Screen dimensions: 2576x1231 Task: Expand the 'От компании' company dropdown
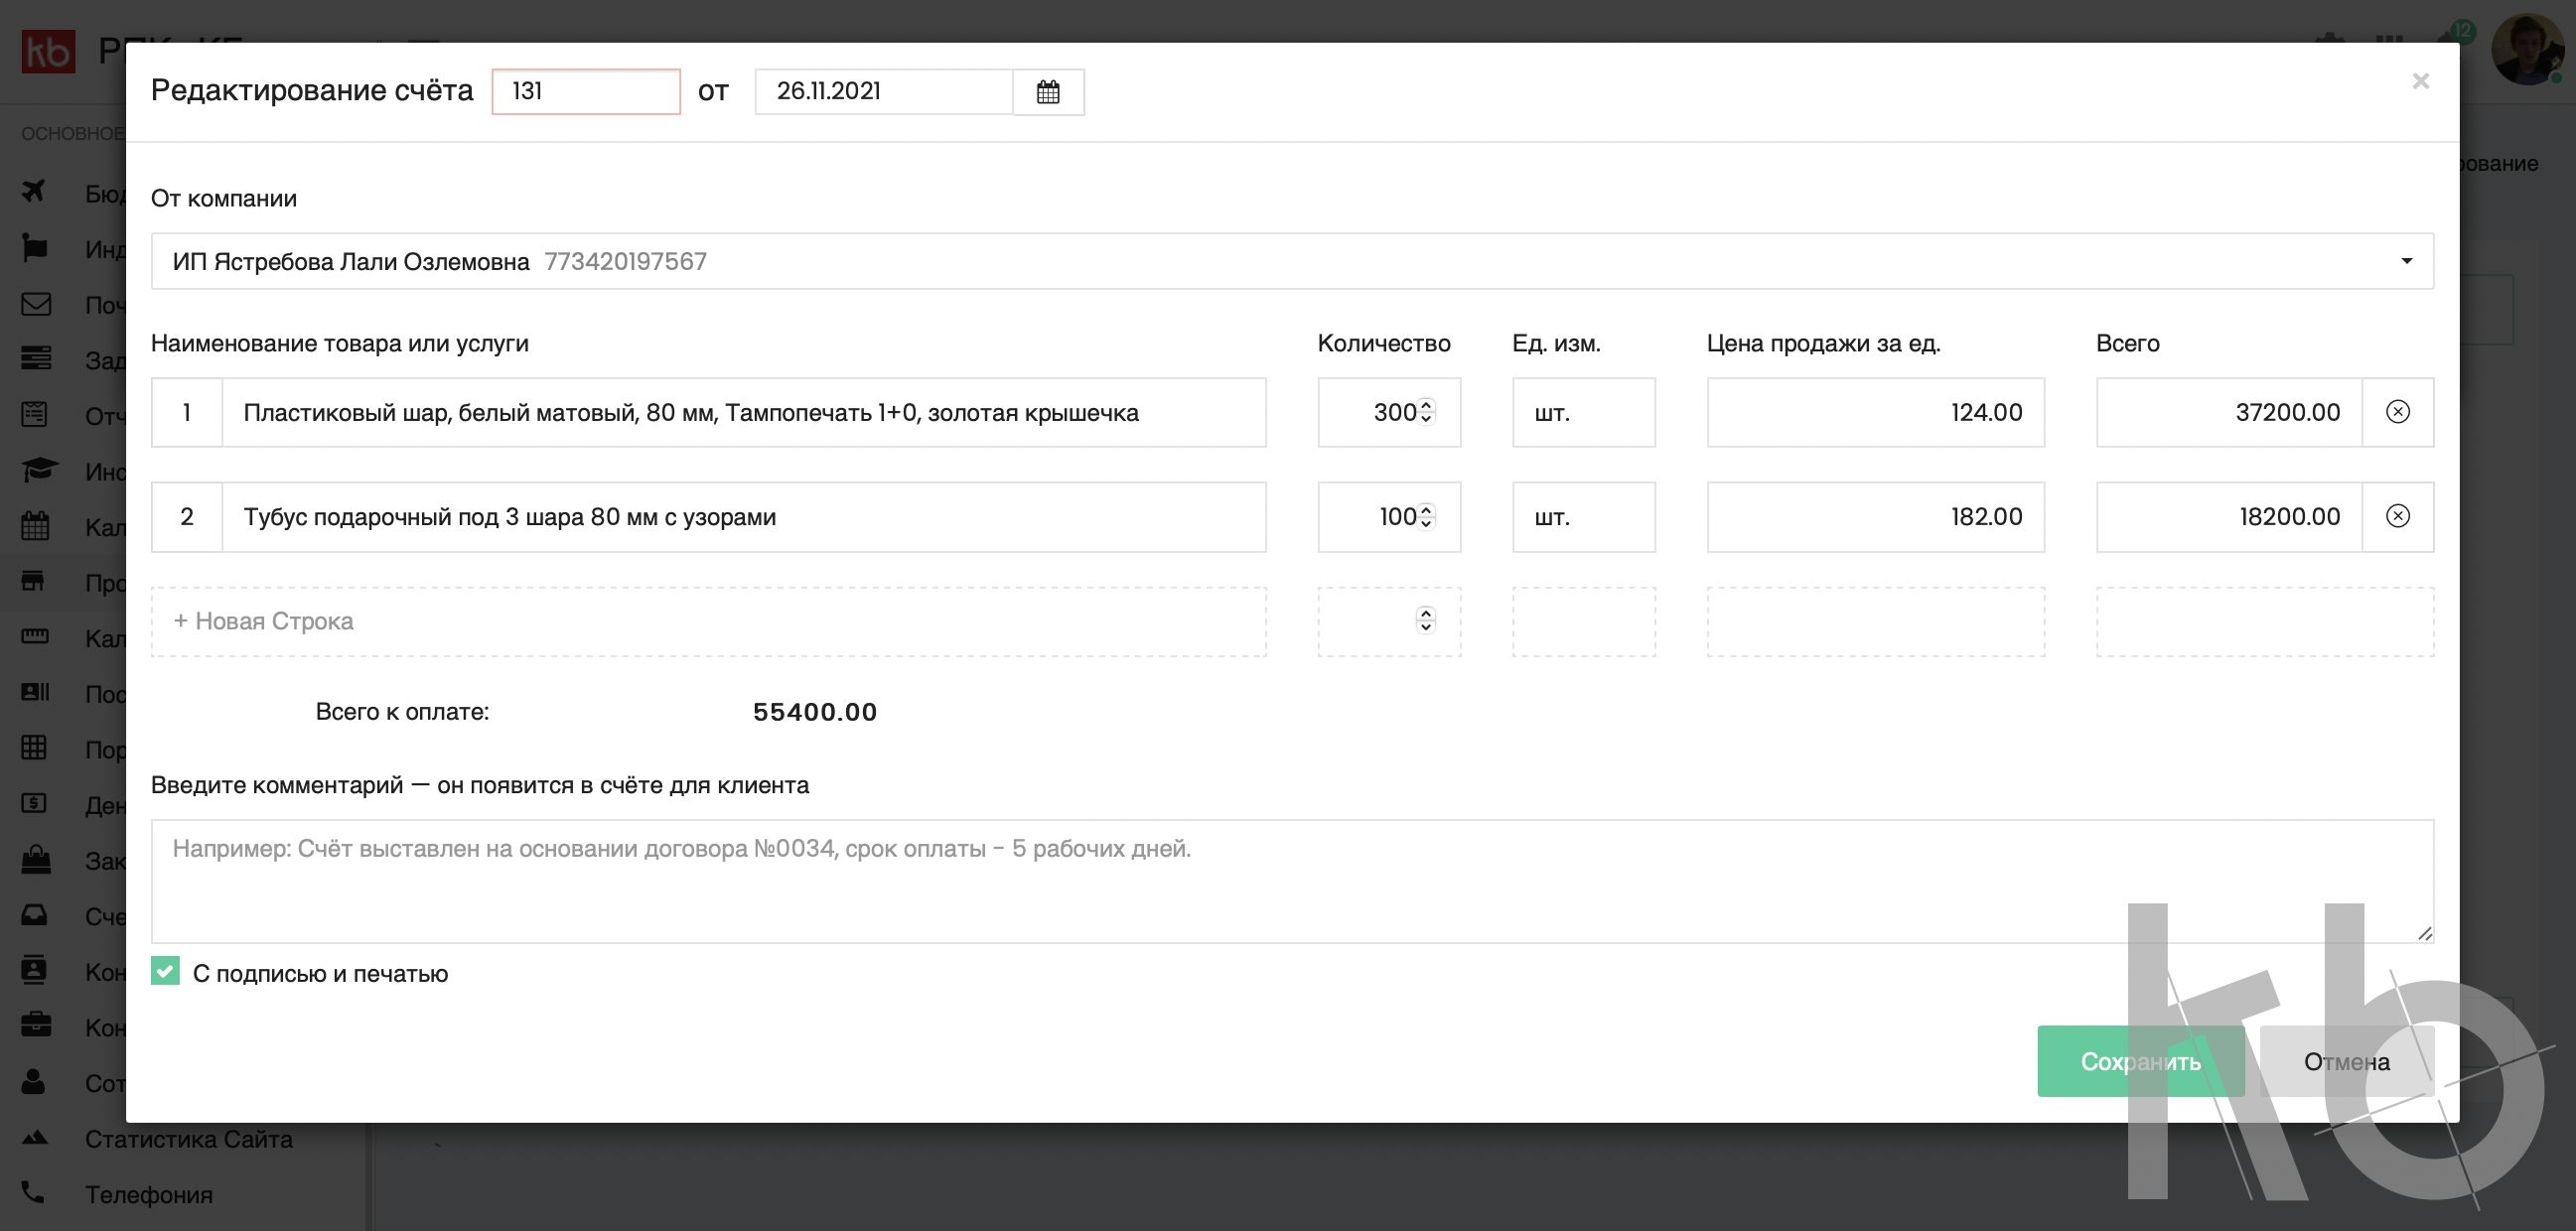pyautogui.click(x=2406, y=261)
